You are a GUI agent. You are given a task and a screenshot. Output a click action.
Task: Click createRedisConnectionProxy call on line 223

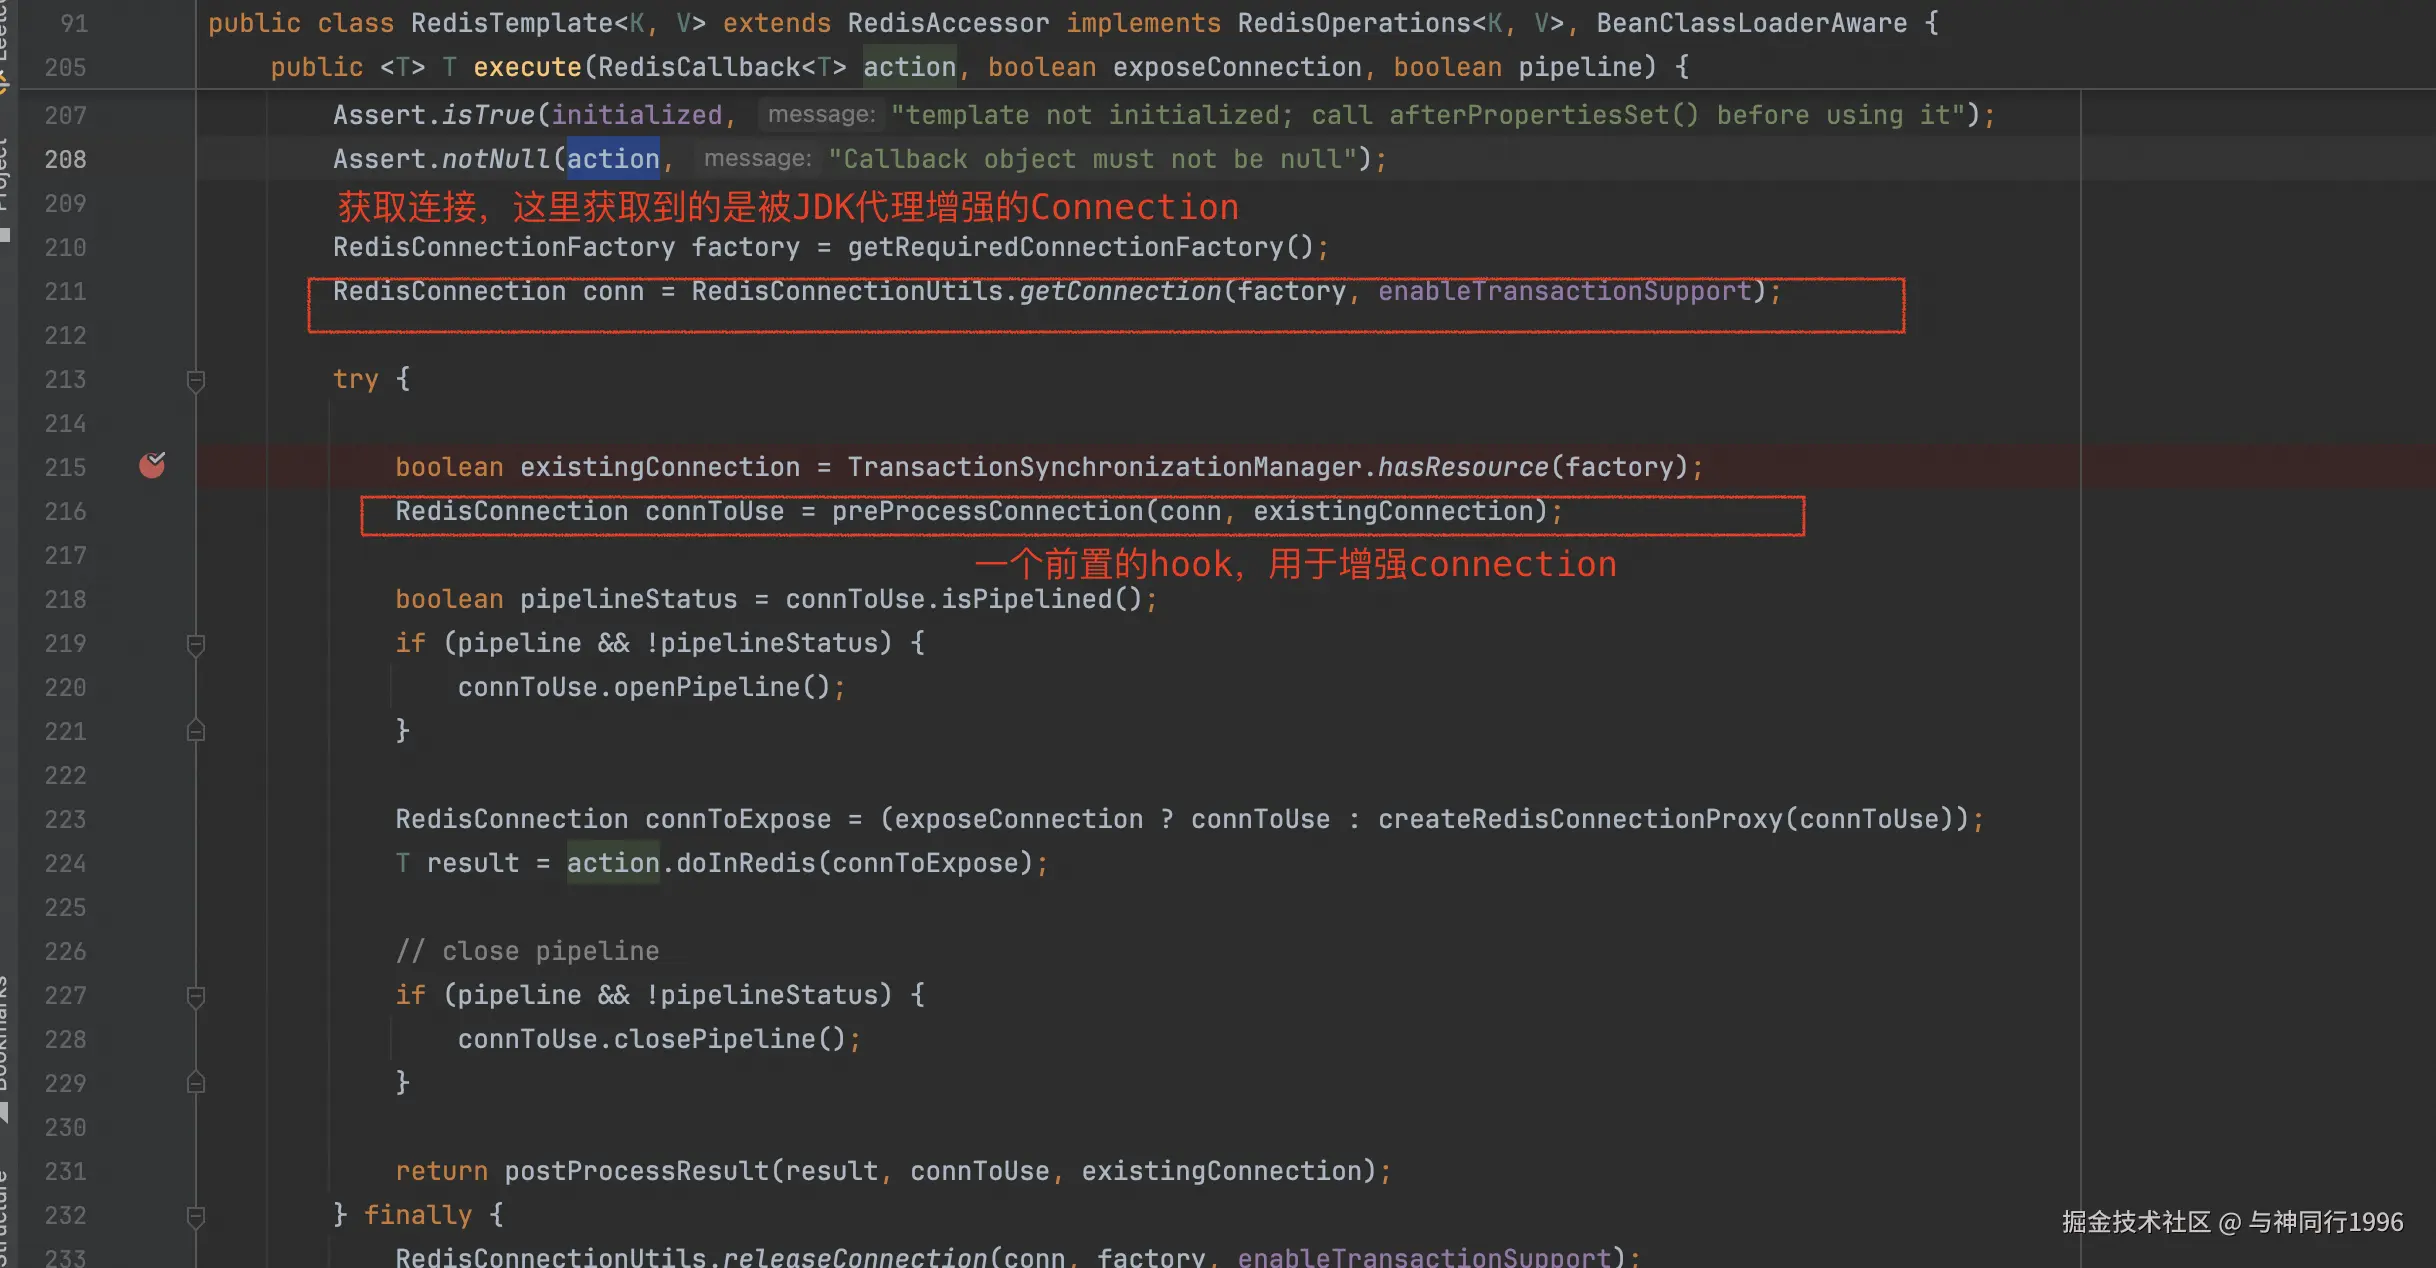[x=1580, y=819]
